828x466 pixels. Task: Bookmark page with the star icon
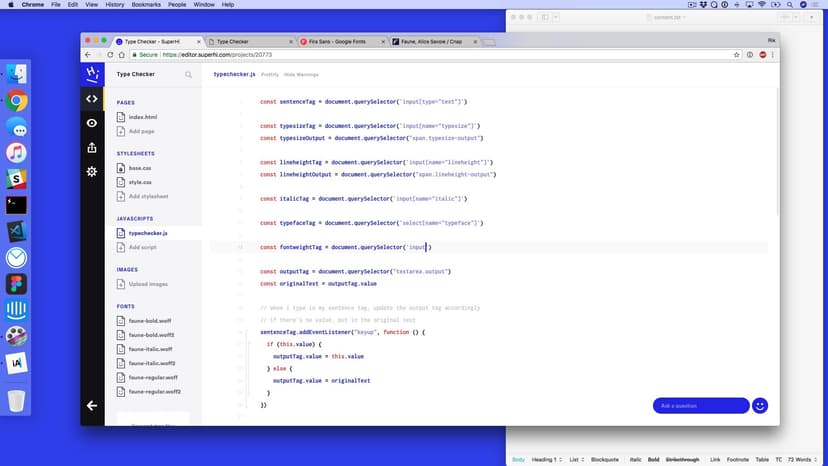736,55
